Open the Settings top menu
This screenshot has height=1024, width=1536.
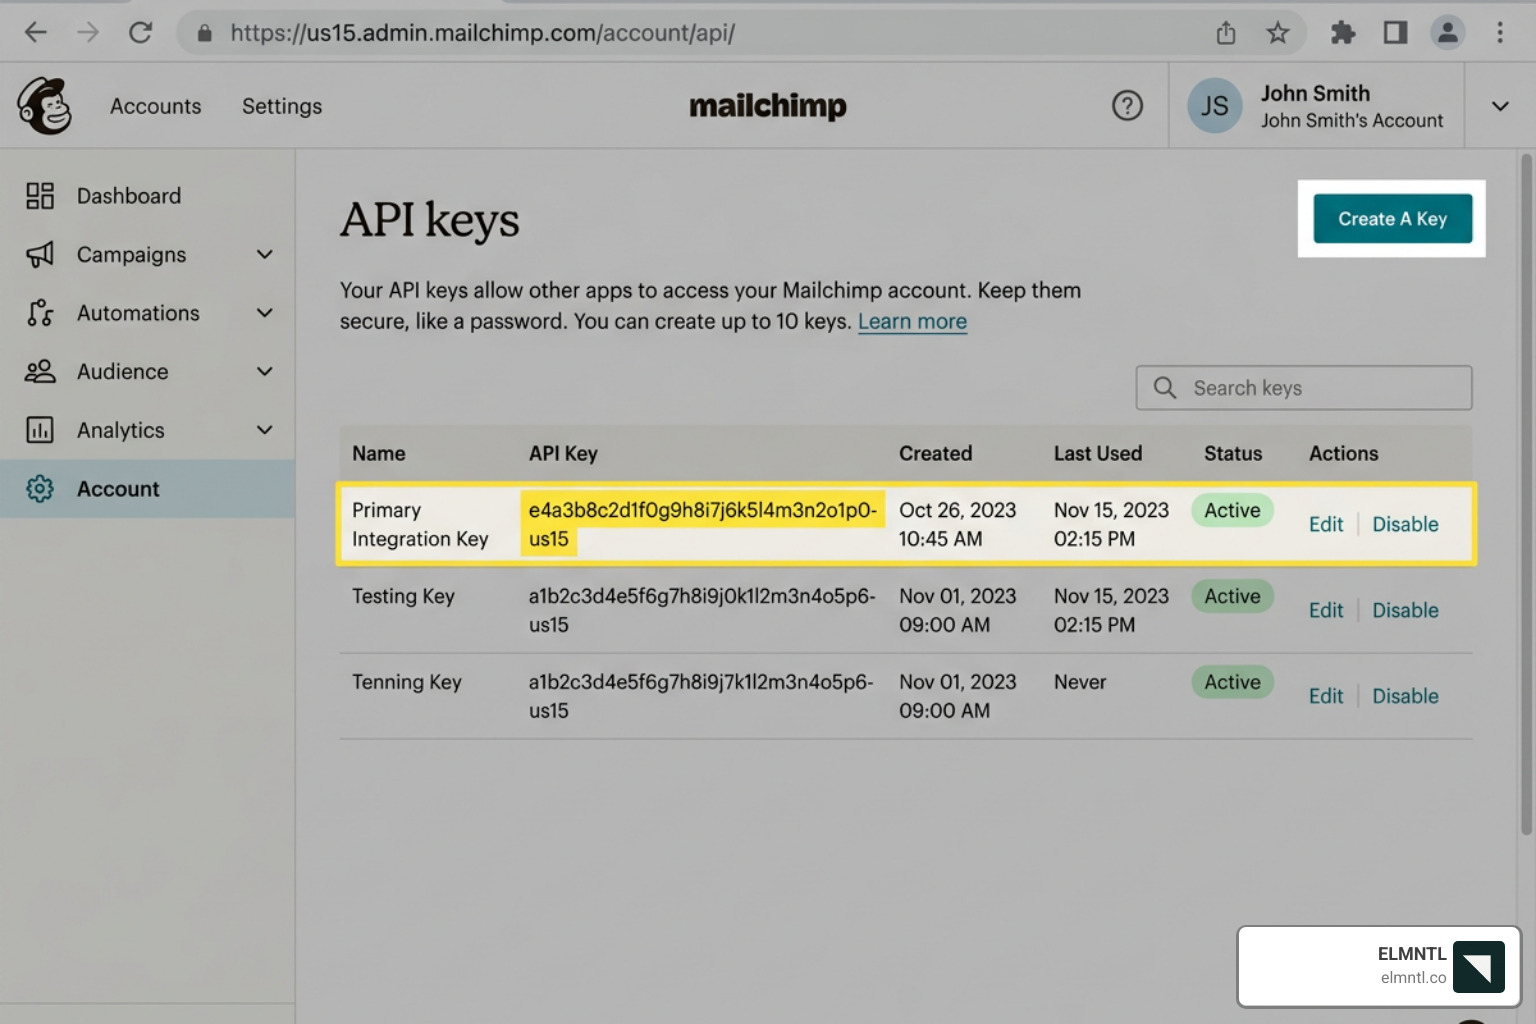[x=282, y=106]
